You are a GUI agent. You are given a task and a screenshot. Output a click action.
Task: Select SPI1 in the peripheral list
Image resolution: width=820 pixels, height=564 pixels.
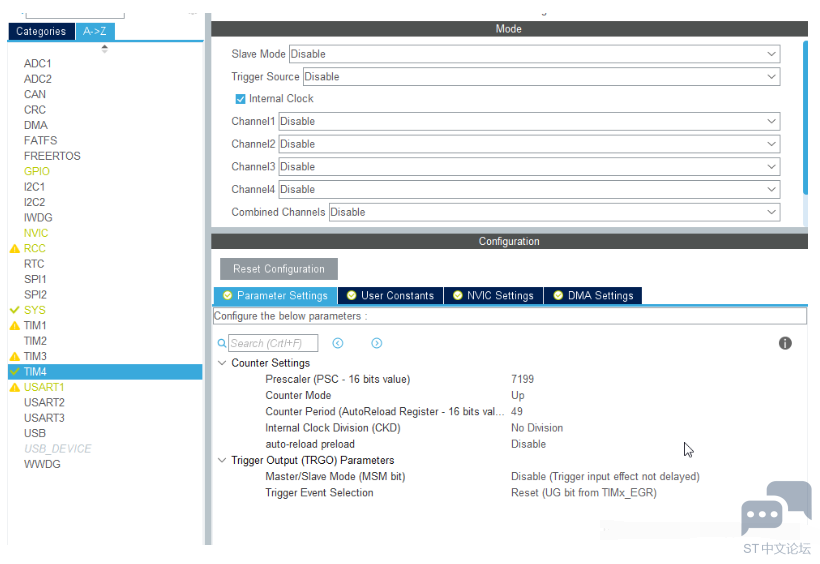coord(35,279)
